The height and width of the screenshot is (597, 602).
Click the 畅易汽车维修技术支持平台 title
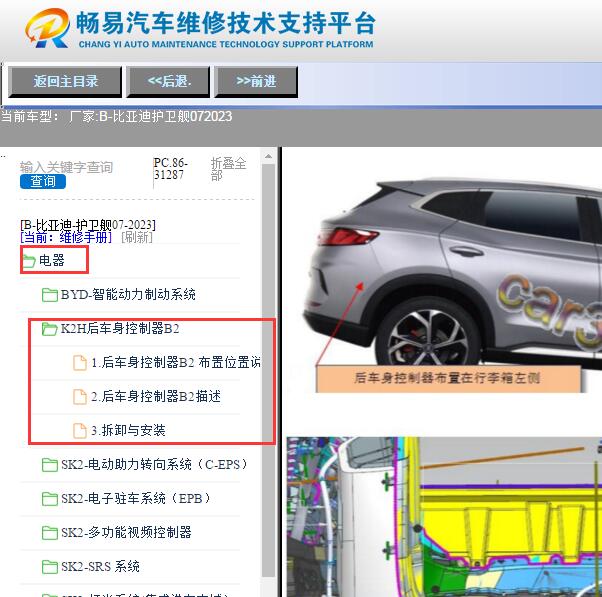point(225,23)
